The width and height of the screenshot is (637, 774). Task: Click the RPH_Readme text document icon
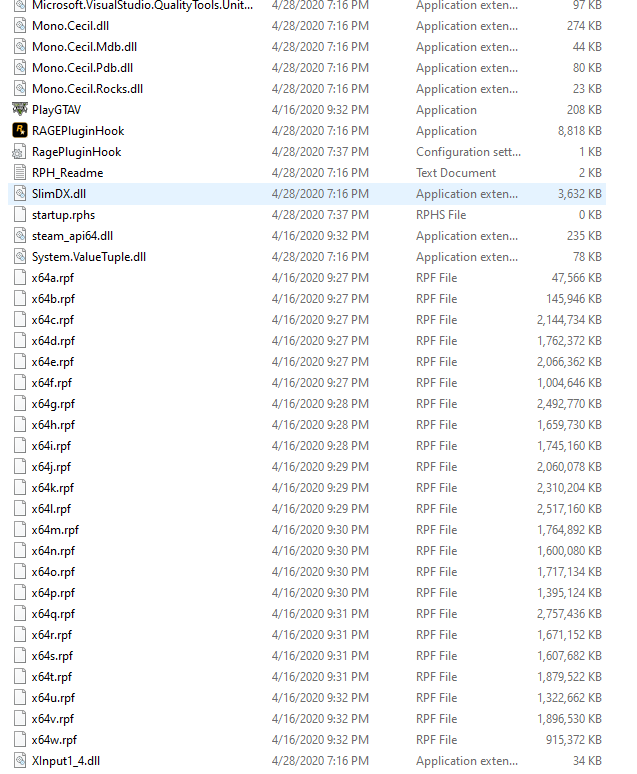20,172
